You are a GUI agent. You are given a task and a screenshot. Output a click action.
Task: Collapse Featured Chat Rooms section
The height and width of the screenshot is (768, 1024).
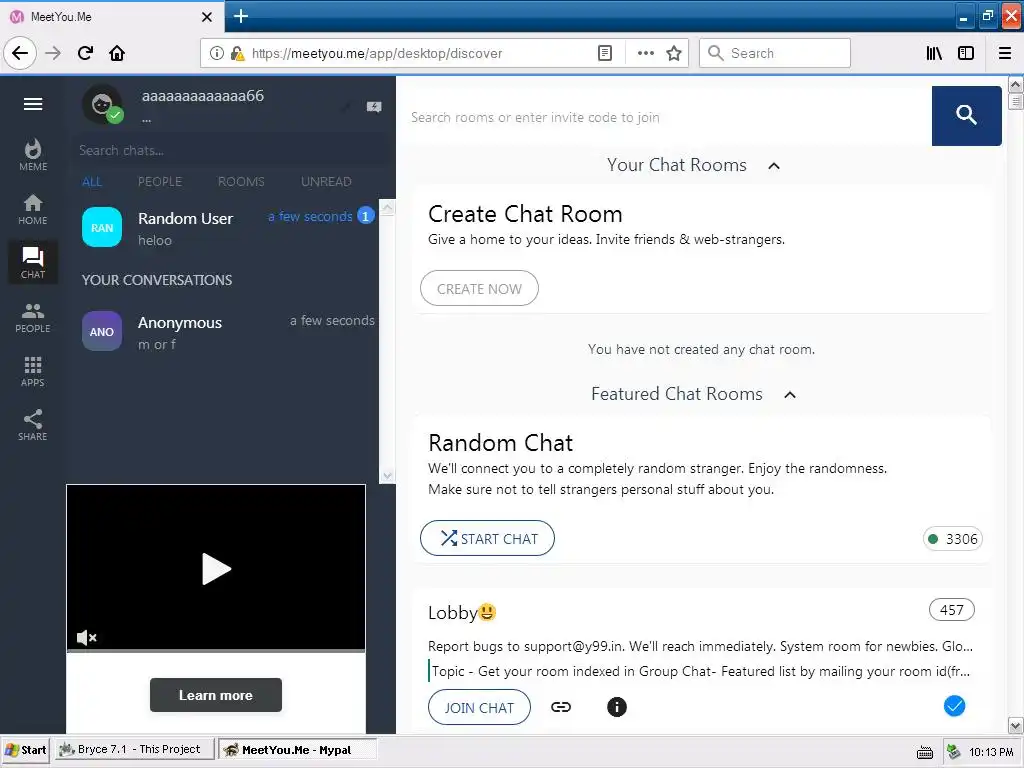(790, 394)
